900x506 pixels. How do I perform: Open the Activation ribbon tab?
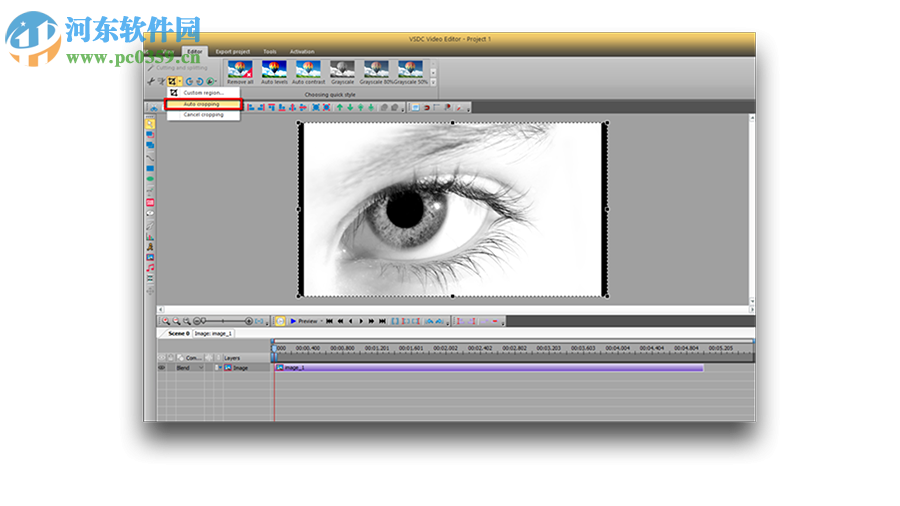click(302, 52)
